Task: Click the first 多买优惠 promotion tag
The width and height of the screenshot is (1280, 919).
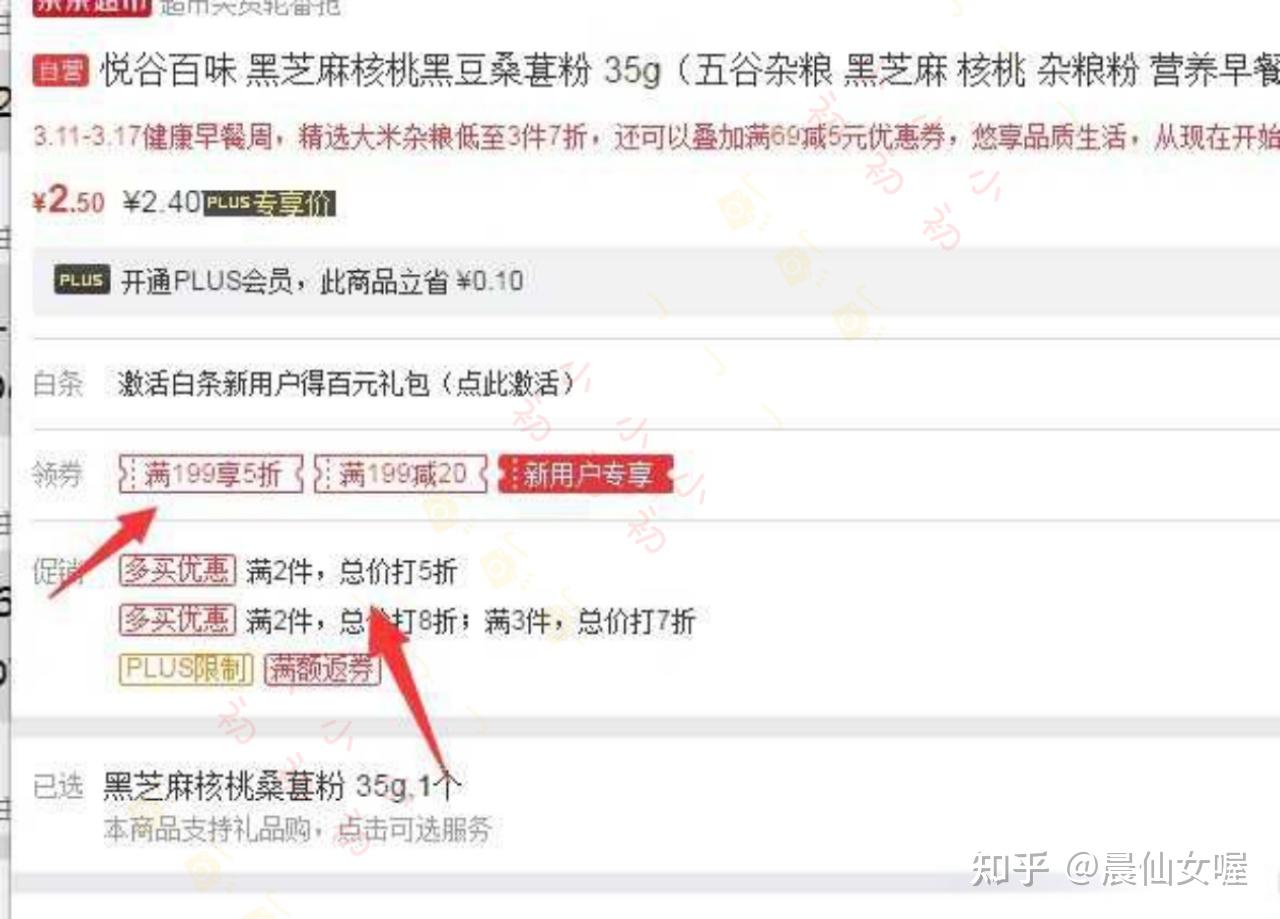Action: tap(177, 571)
